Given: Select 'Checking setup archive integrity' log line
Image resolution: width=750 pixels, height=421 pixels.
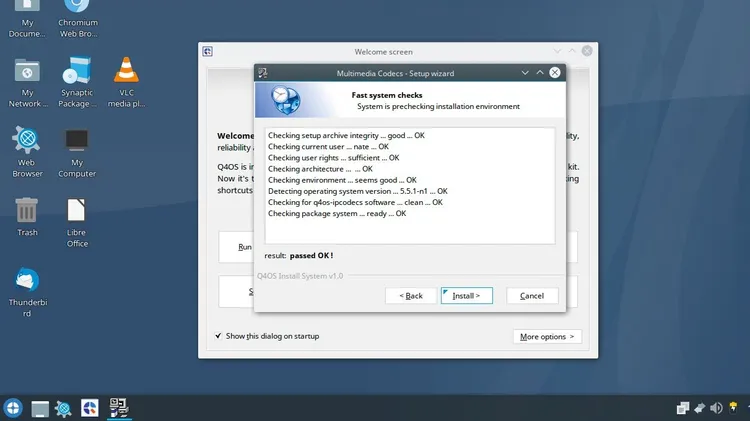Looking at the screenshot, I should click(346, 135).
